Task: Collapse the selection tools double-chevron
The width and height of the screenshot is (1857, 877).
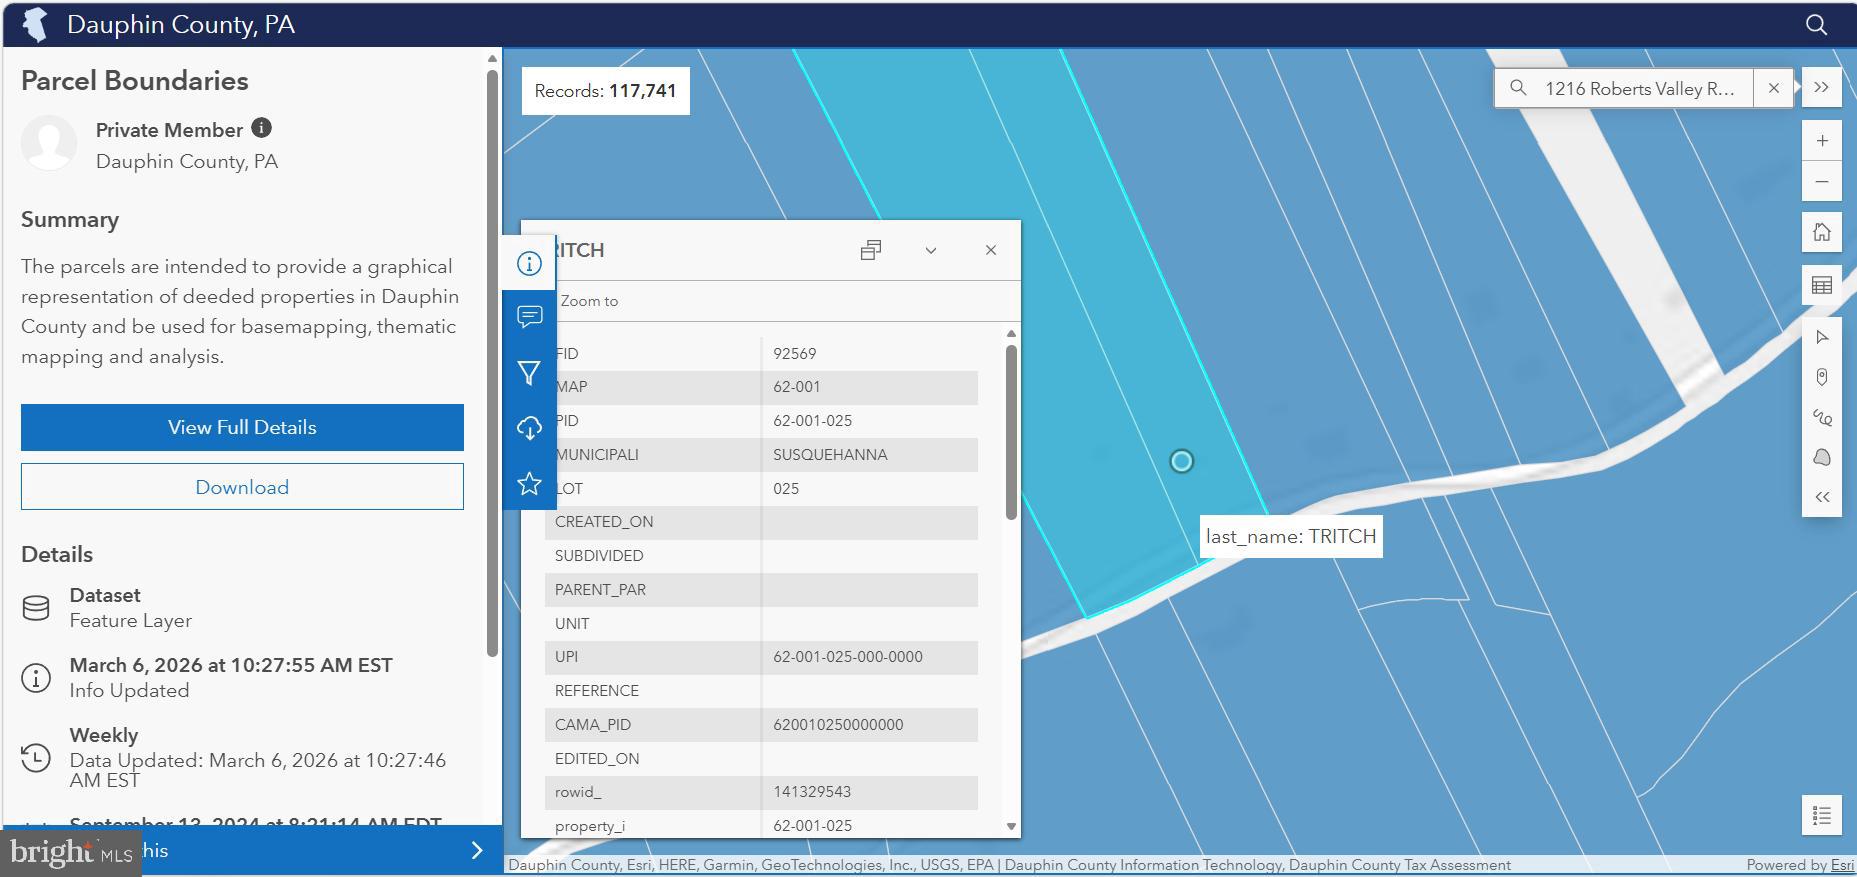Action: (x=1821, y=497)
